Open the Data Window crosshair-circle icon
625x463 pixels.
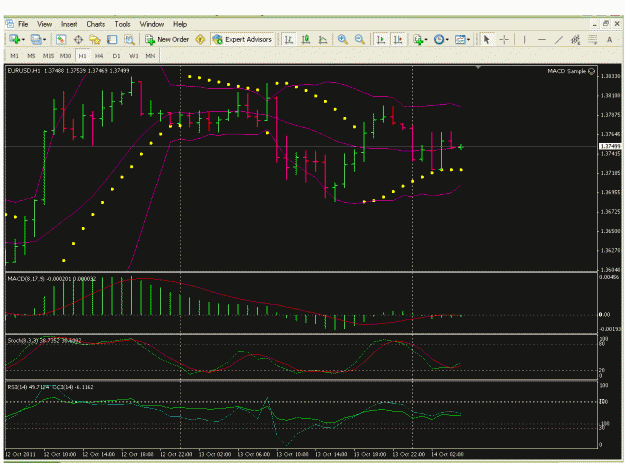click(x=78, y=39)
